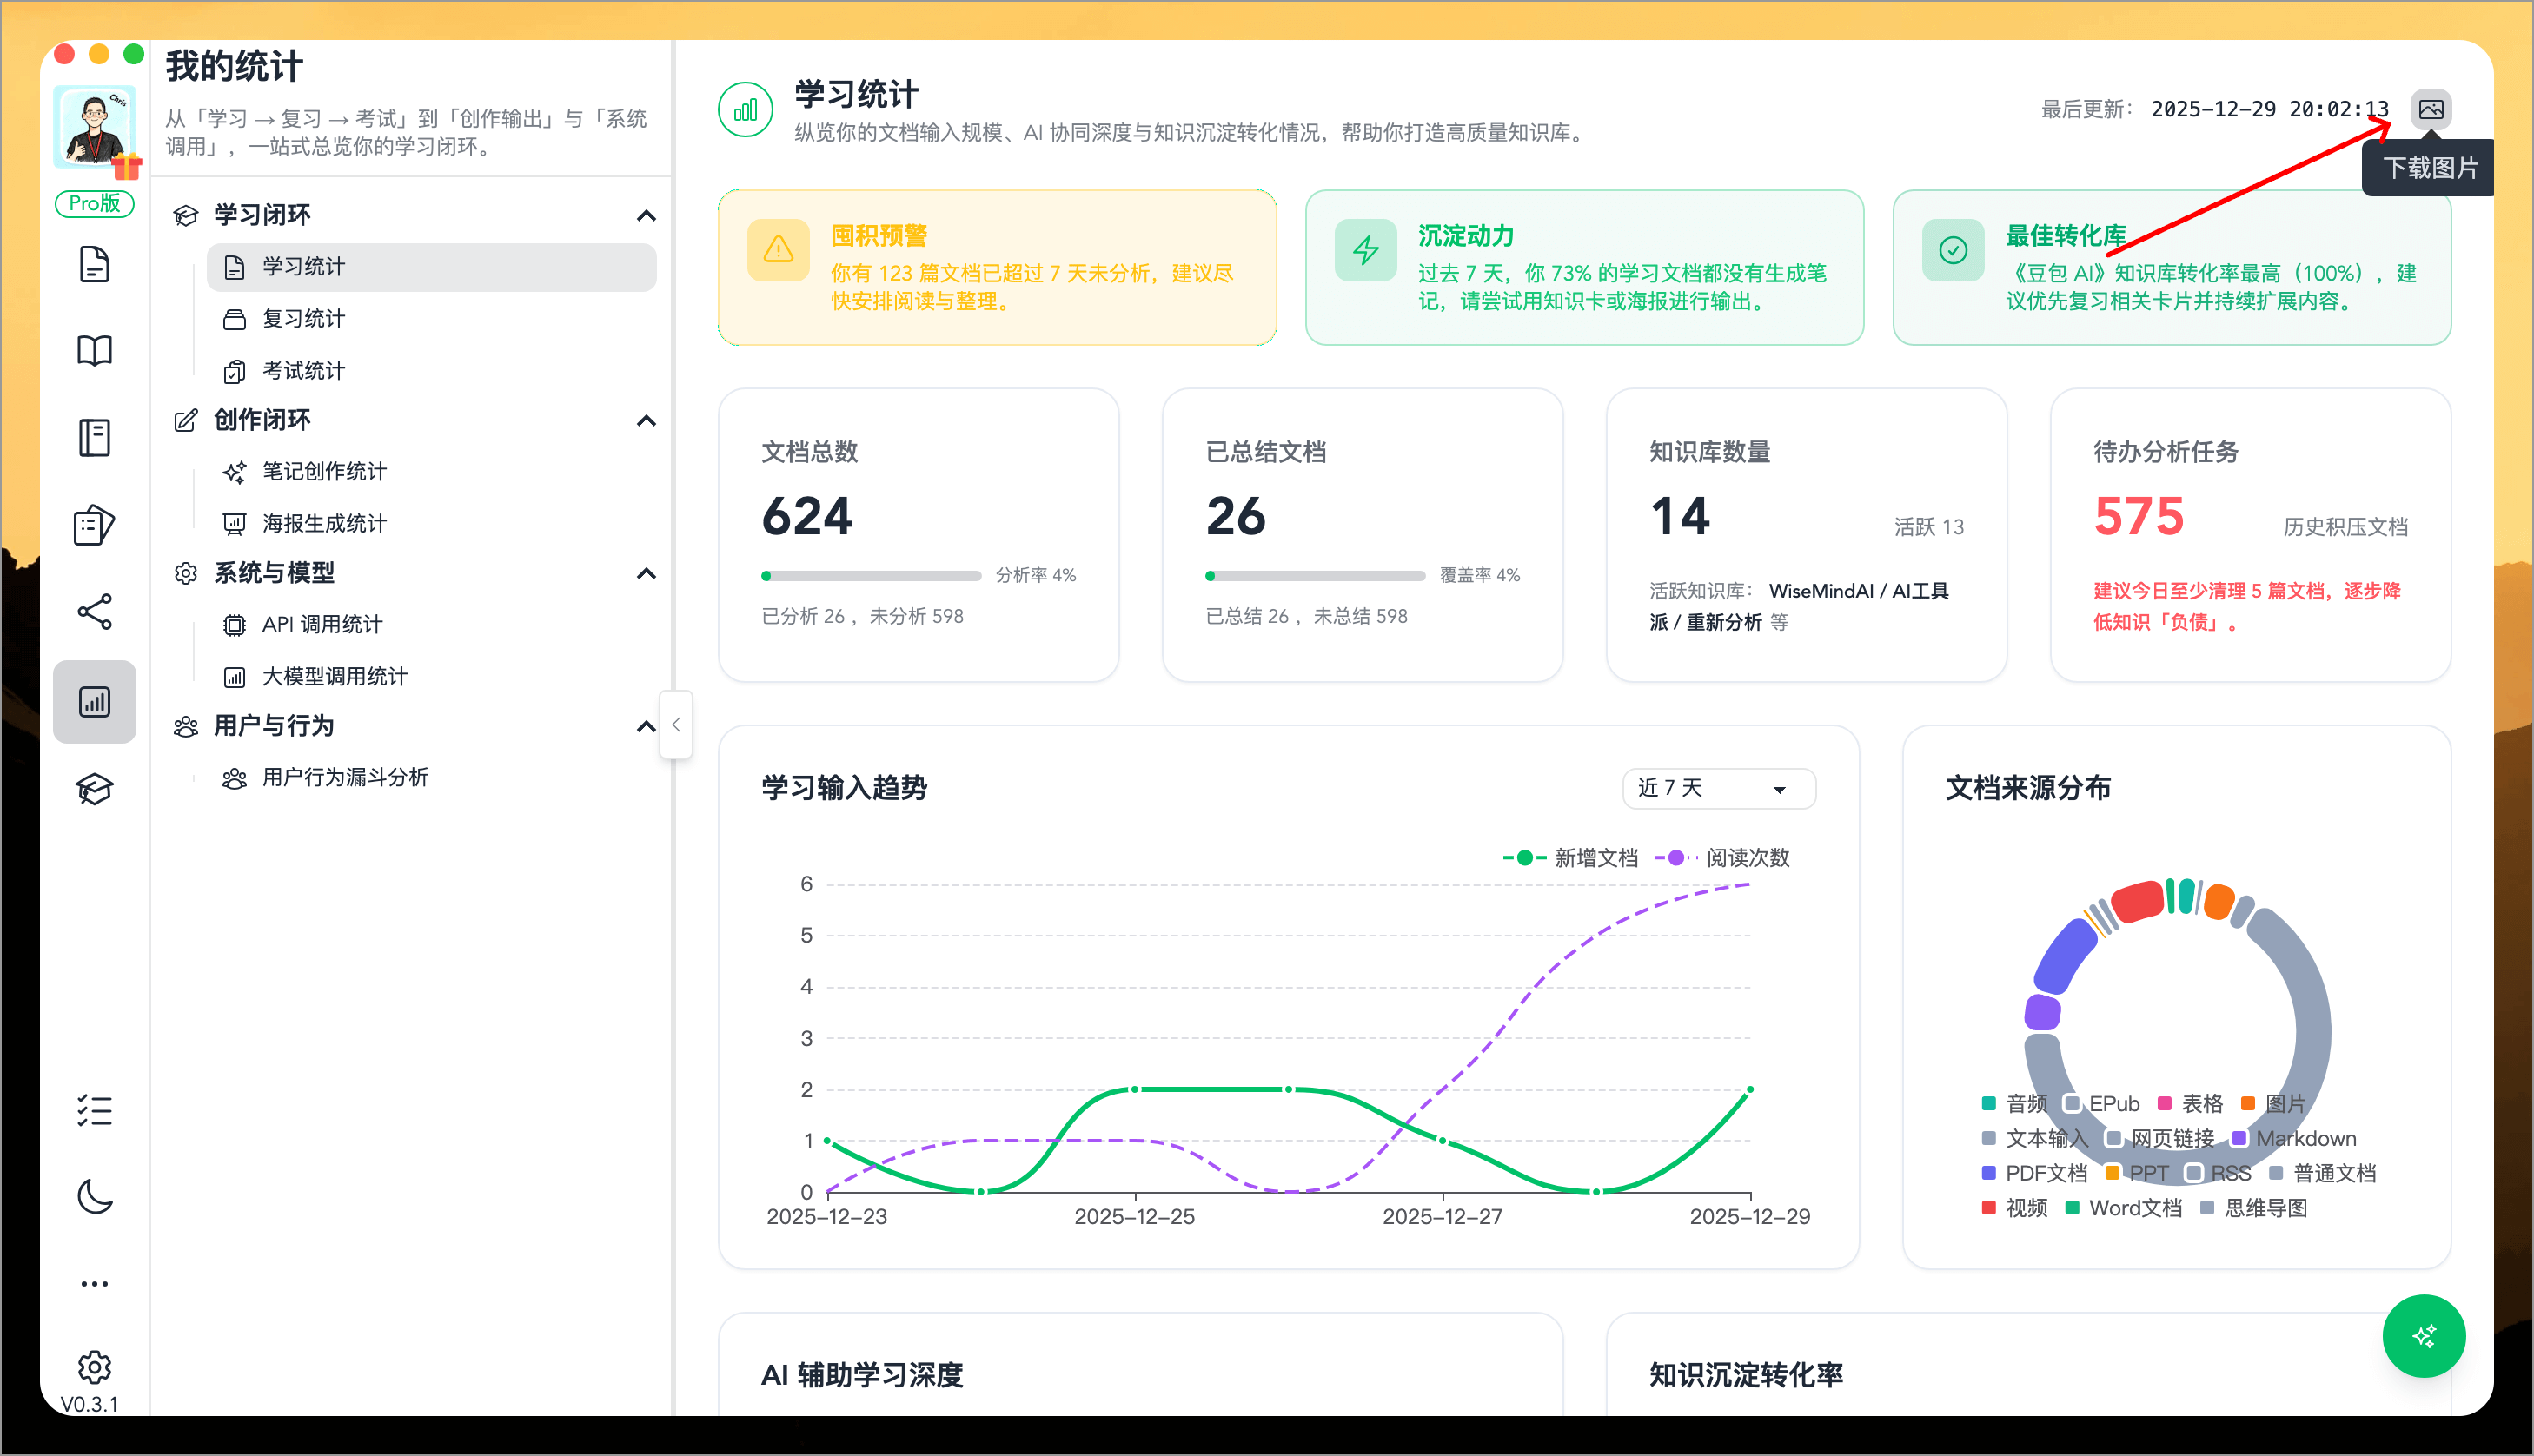Open the documents icon in the sidebar
Image resolution: width=2534 pixels, height=1456 pixels.
pos(94,263)
